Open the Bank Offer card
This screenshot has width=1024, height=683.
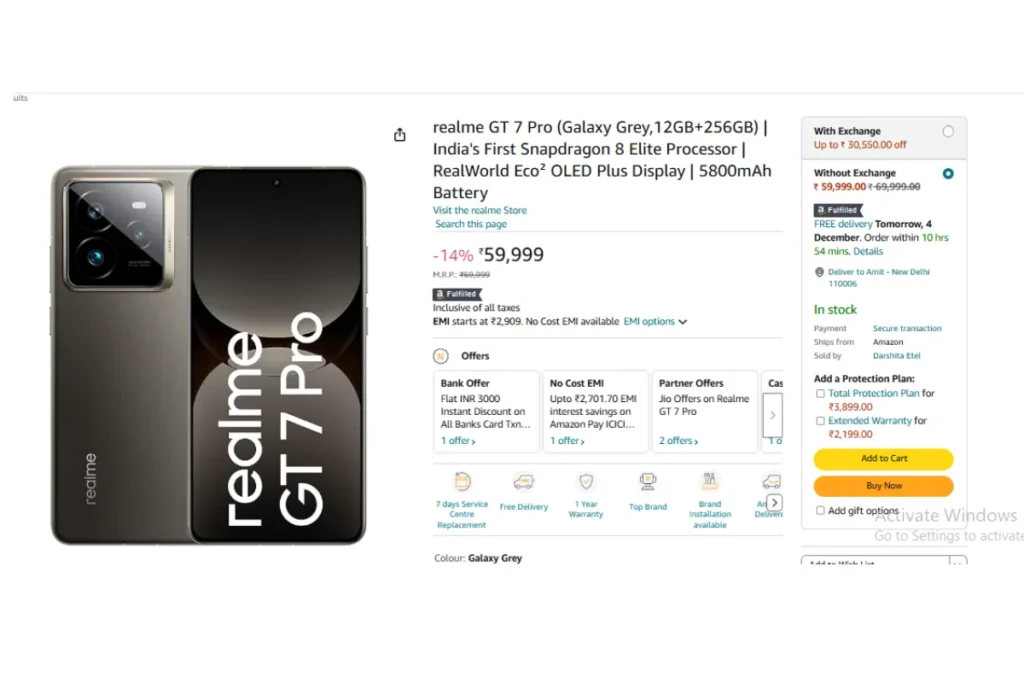[x=487, y=412]
